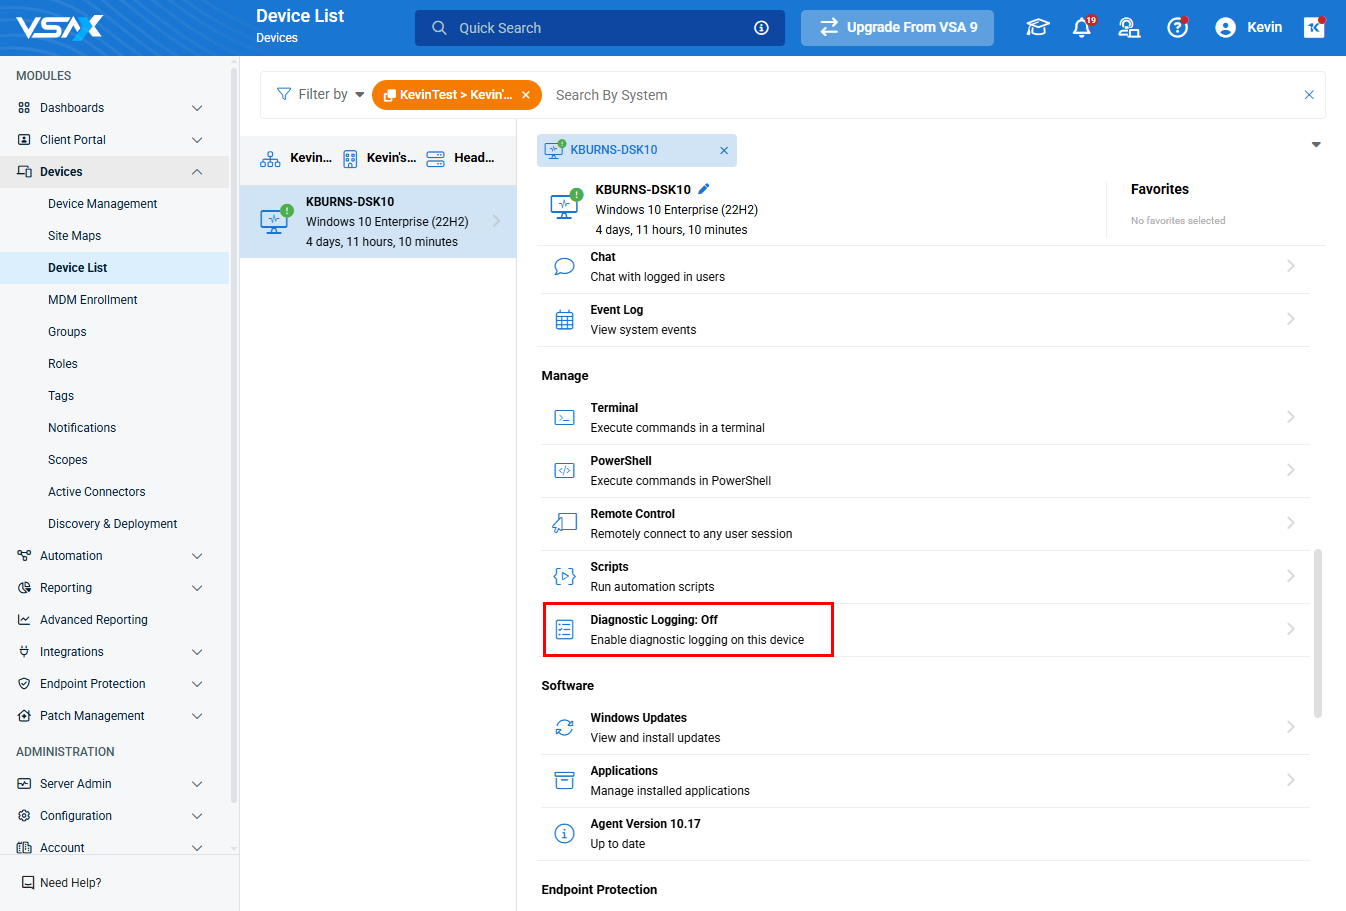1346x911 pixels.
Task: Click the edit pencil next to KBURNS-DSK10
Action: click(704, 189)
